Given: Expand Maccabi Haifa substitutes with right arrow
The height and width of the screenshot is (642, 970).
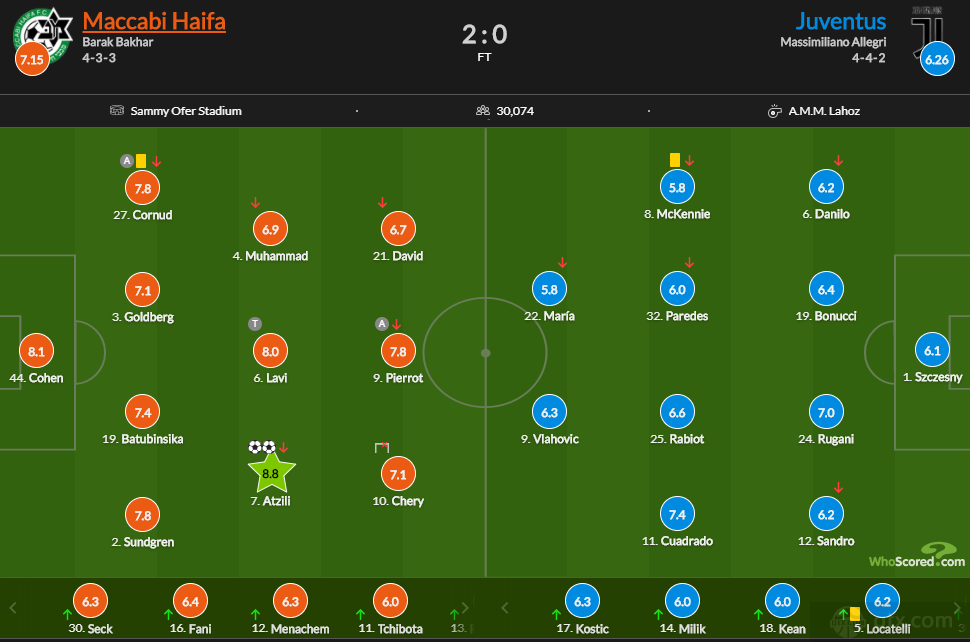Looking at the screenshot, I should click(465, 608).
